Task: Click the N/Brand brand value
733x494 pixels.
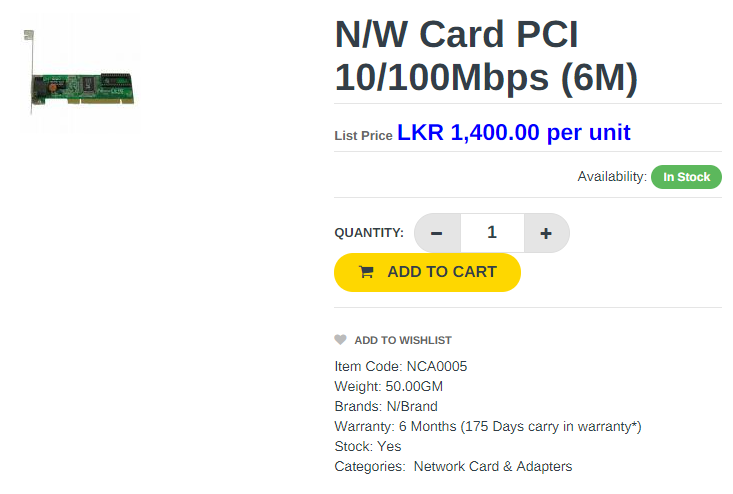Action: [412, 407]
